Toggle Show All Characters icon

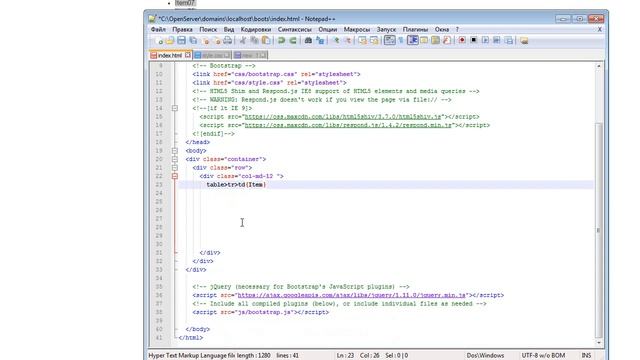(401, 40)
